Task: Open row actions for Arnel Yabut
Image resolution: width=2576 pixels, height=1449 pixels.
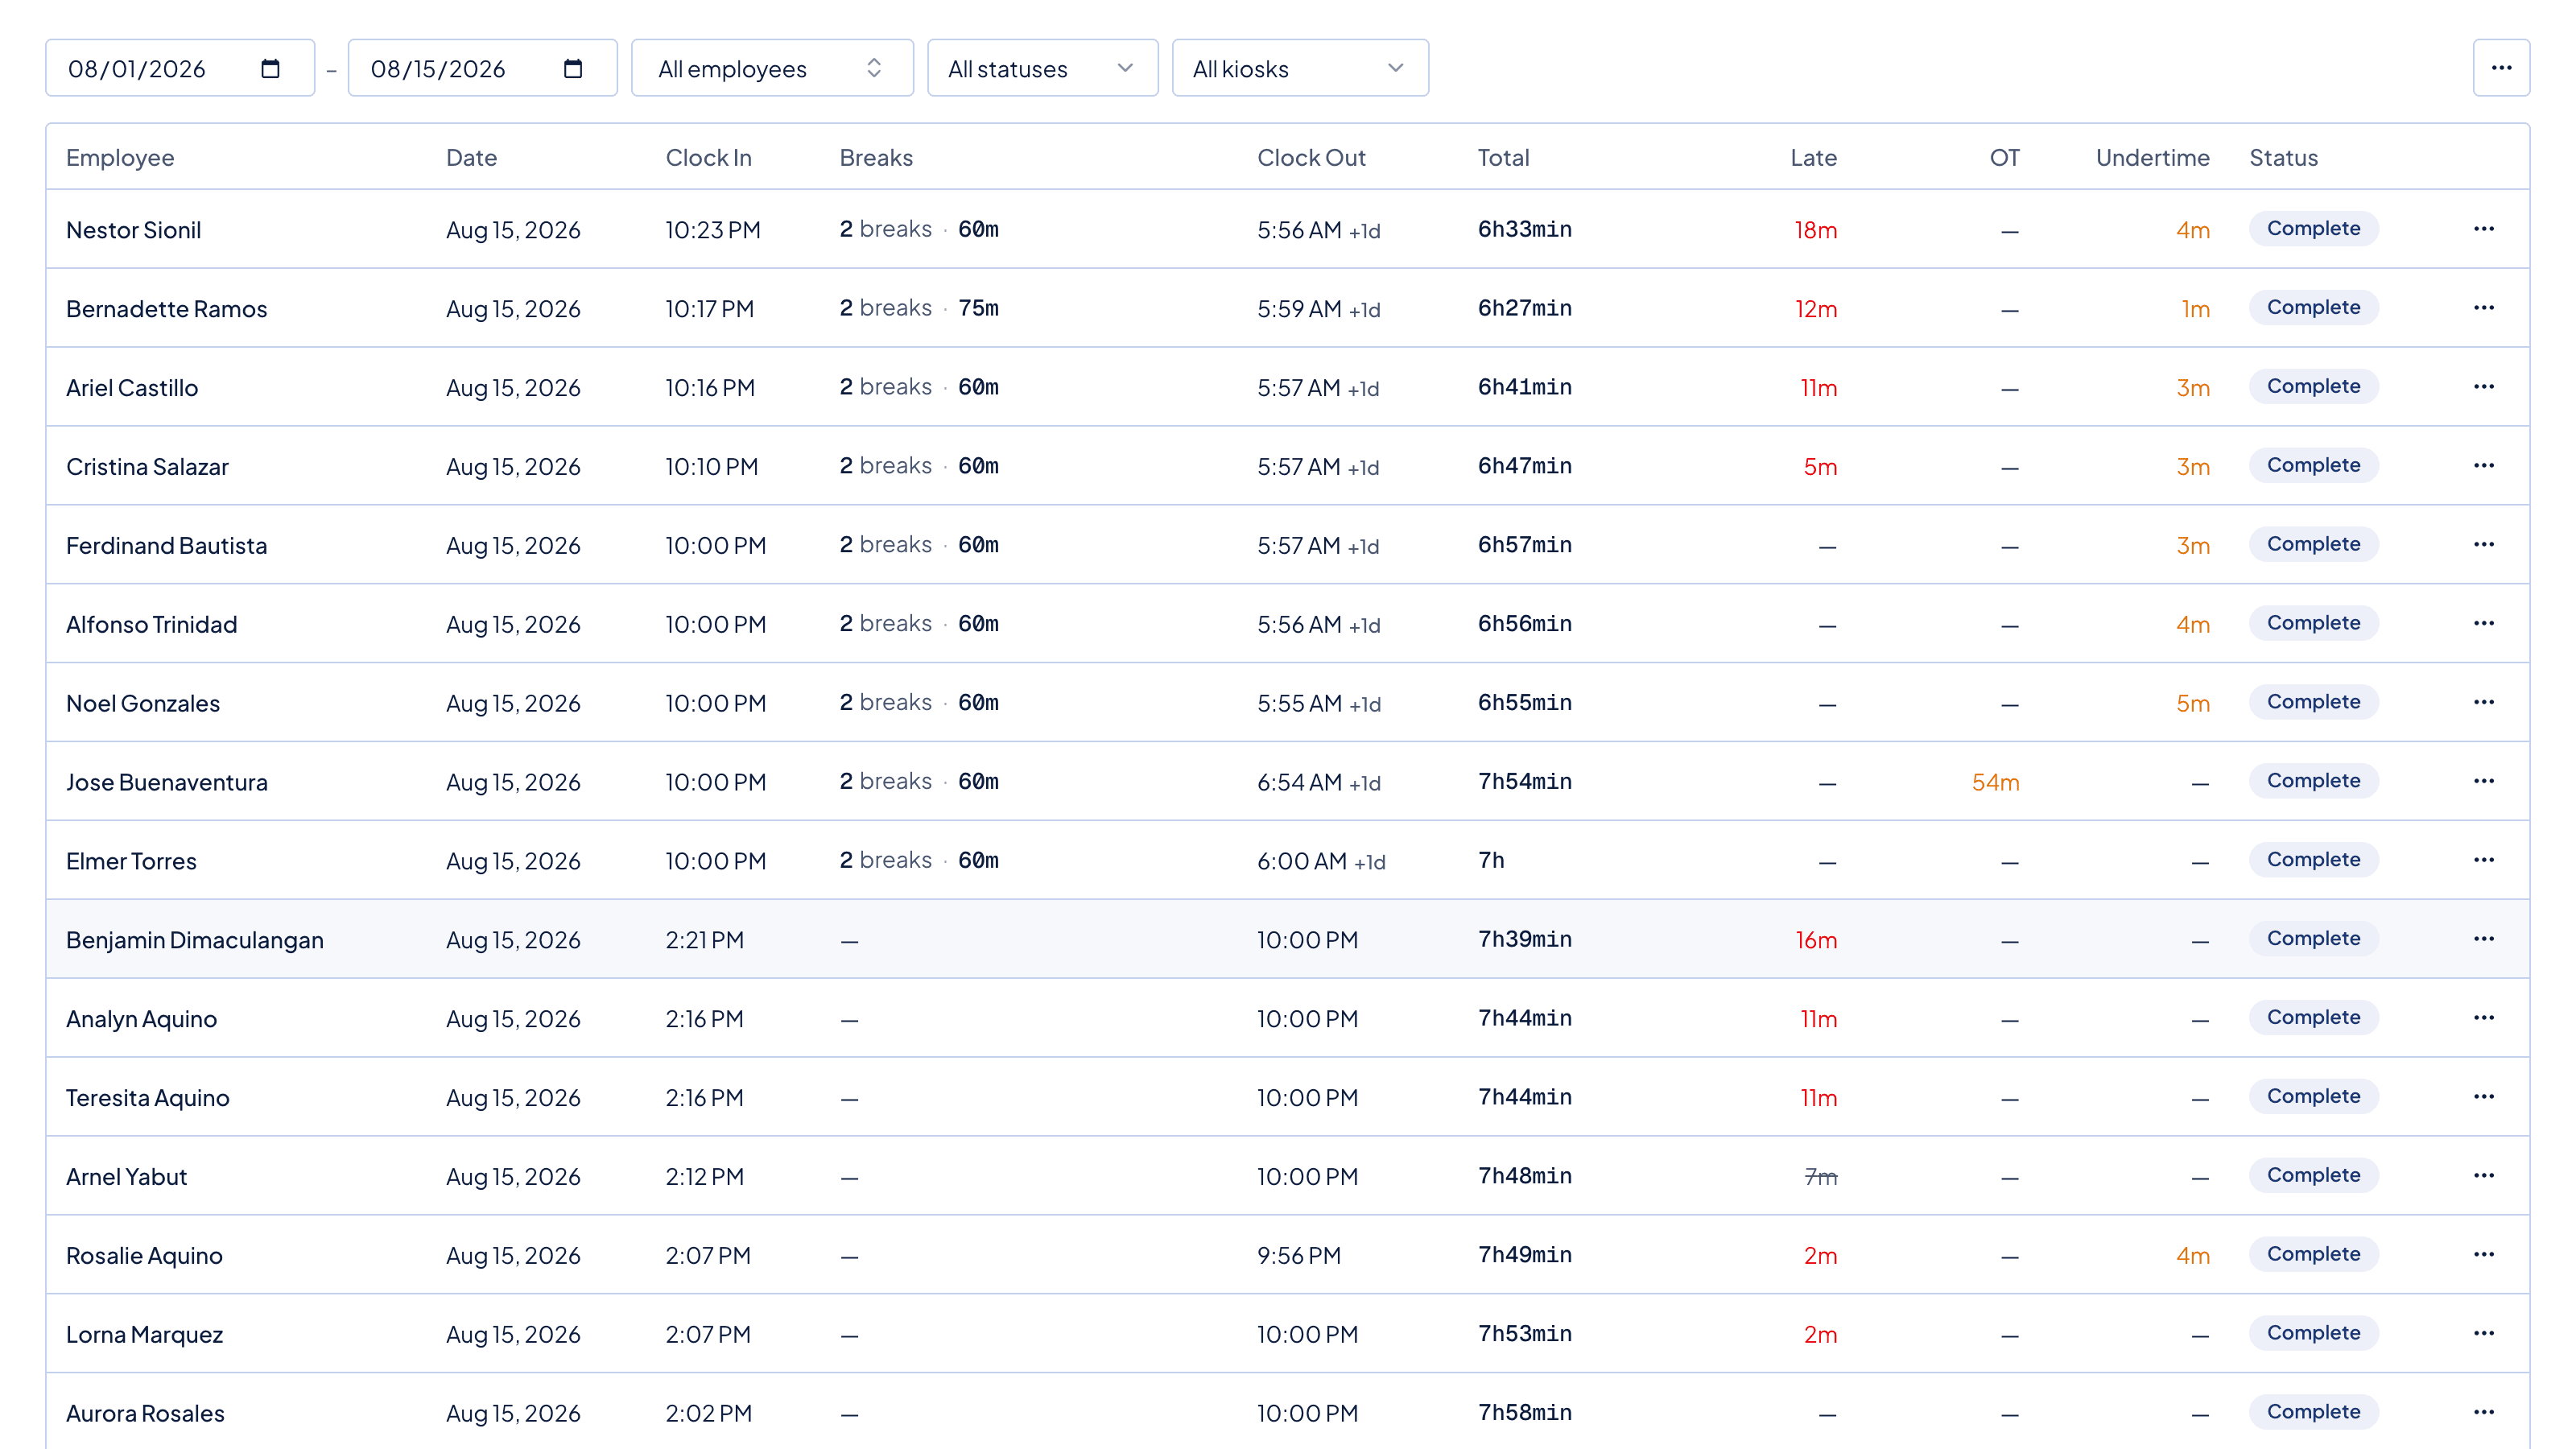Action: point(2484,1176)
